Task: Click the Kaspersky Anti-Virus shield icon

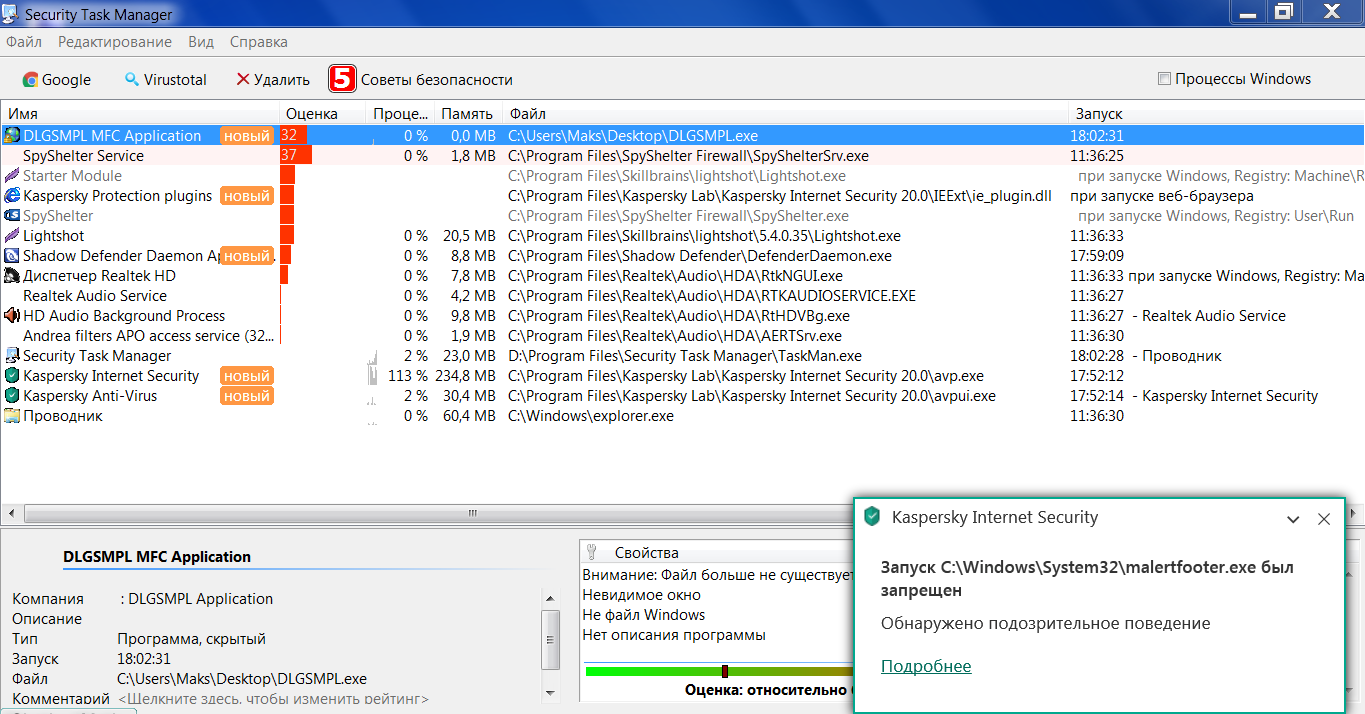Action: coord(12,396)
